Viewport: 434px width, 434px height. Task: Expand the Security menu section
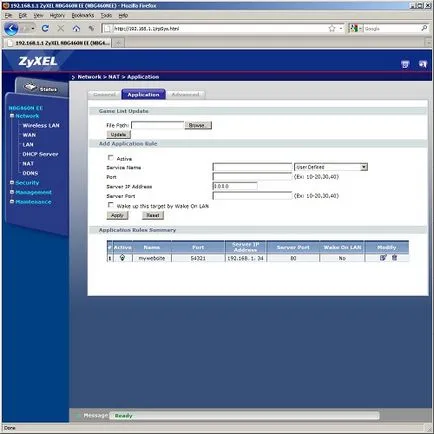(12, 182)
